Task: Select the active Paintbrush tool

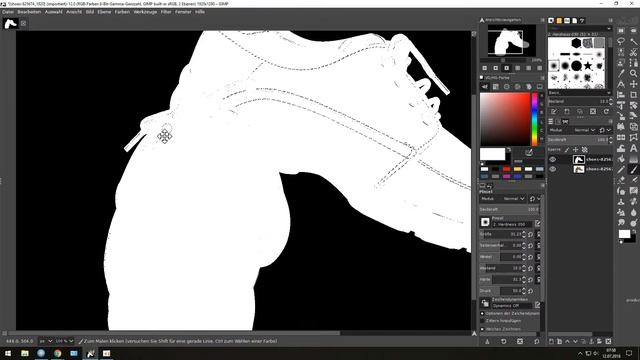Action: pos(633,169)
